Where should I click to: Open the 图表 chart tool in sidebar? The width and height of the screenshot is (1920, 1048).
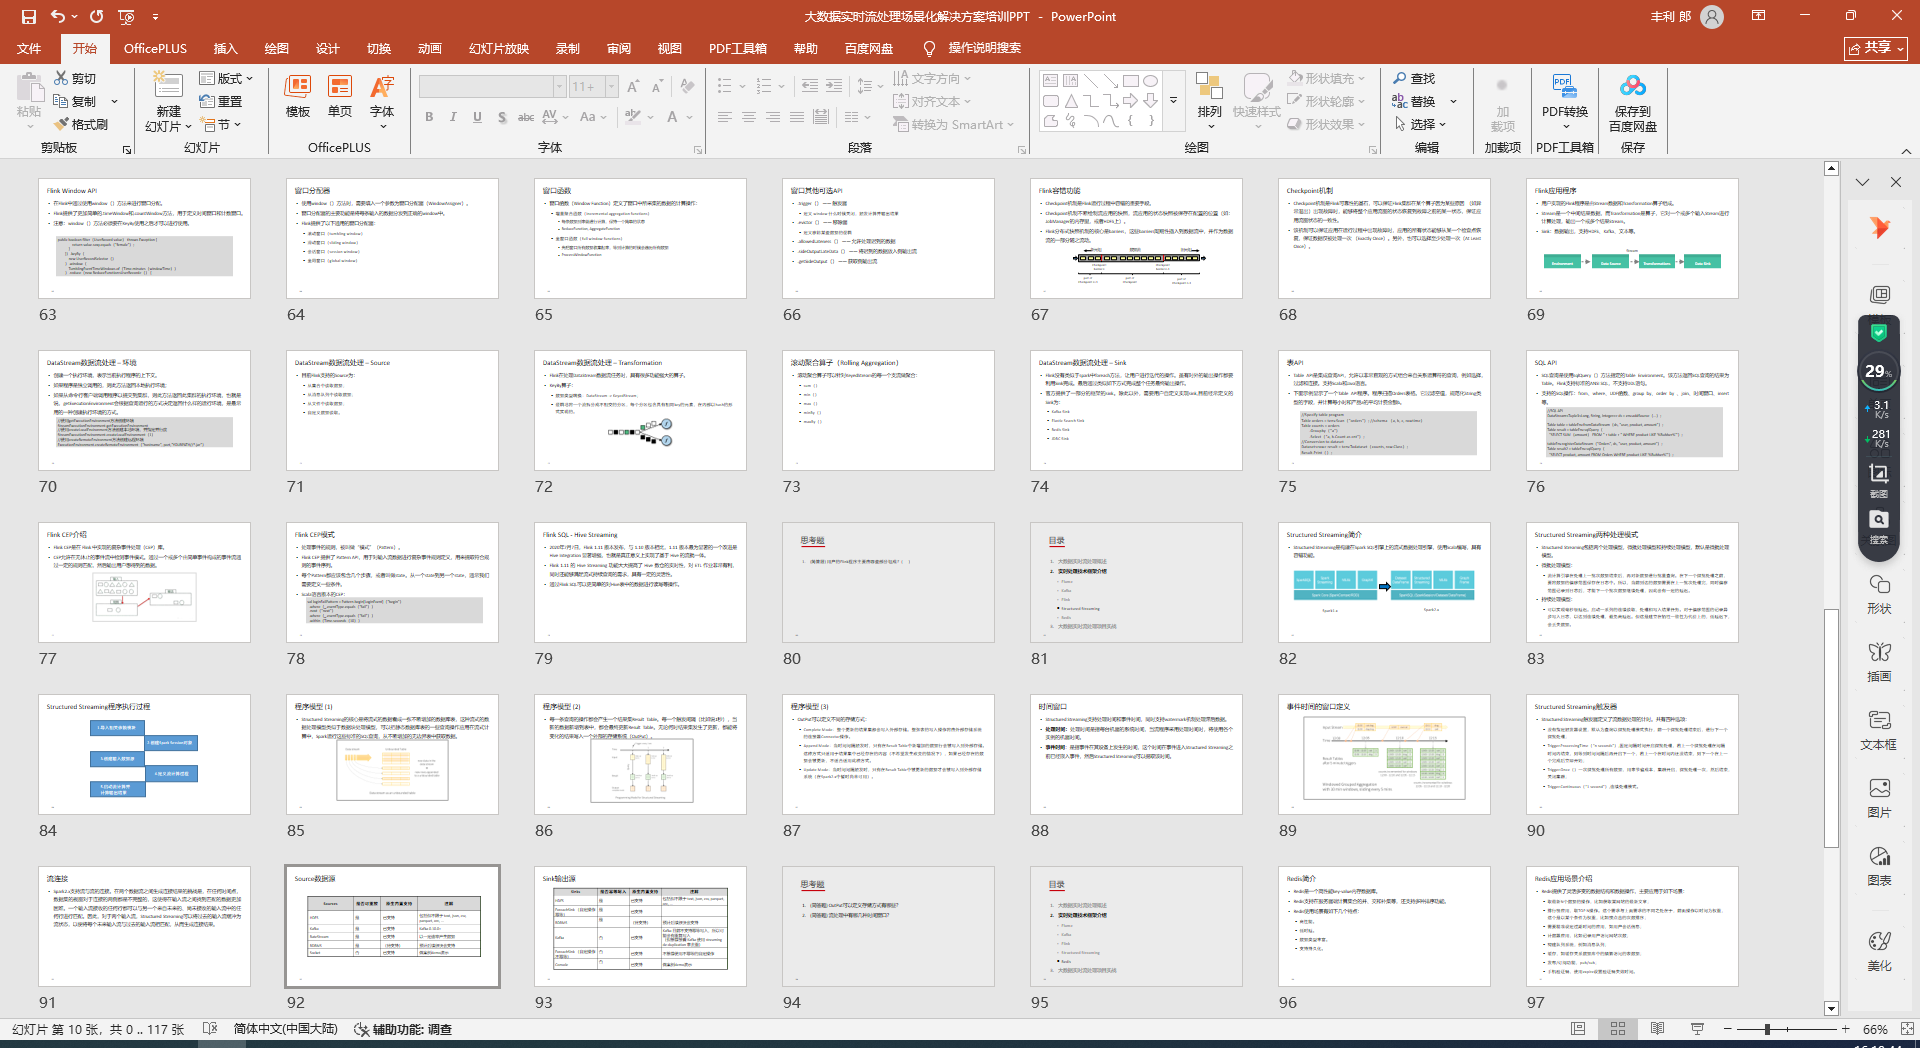(x=1879, y=866)
